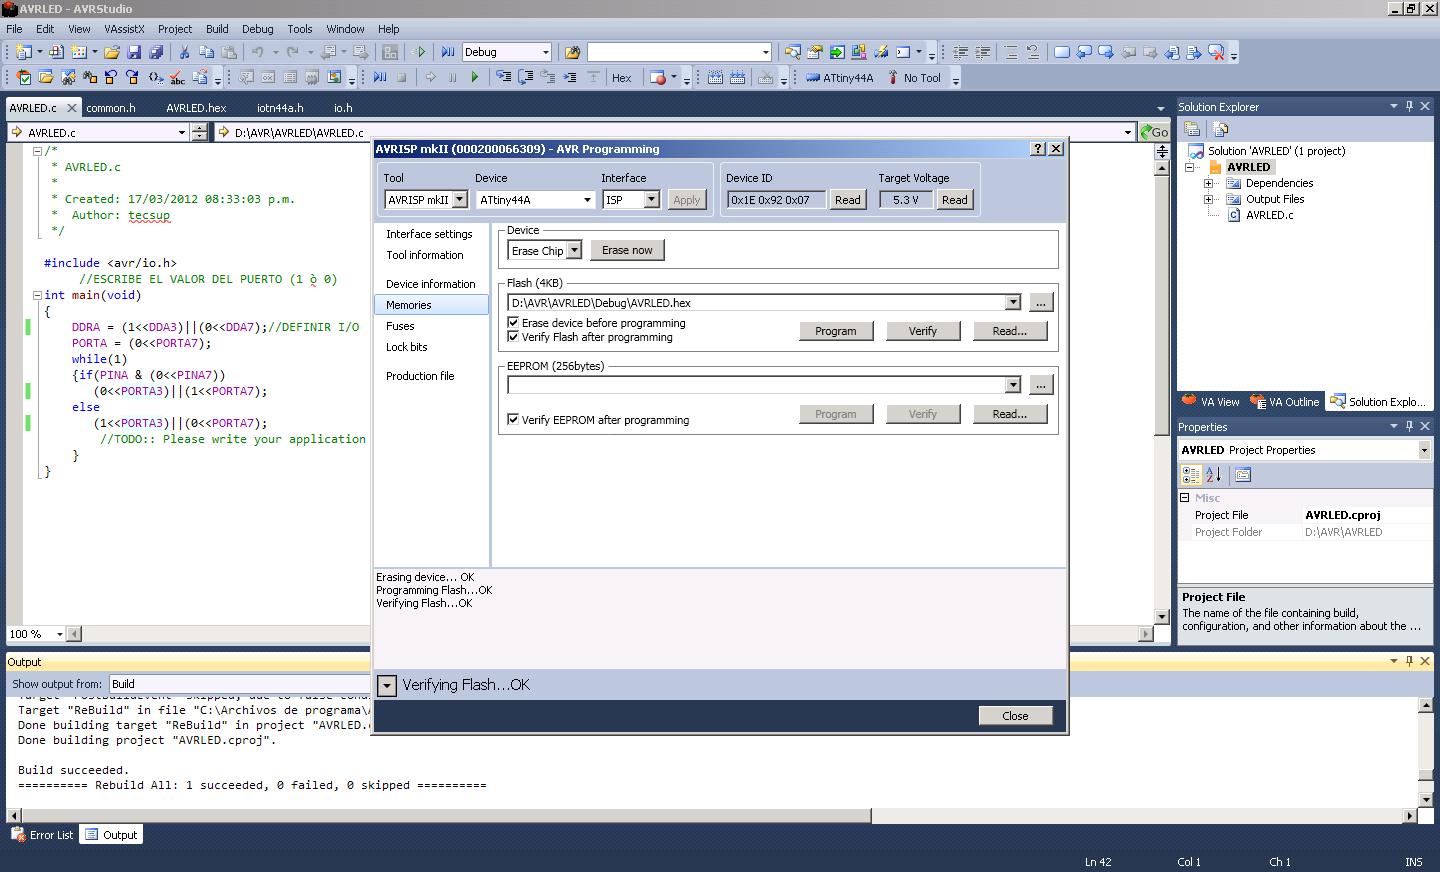Screen dimensions: 1440x872
Task: Expand the Dependencies tree node
Action: click(1208, 183)
